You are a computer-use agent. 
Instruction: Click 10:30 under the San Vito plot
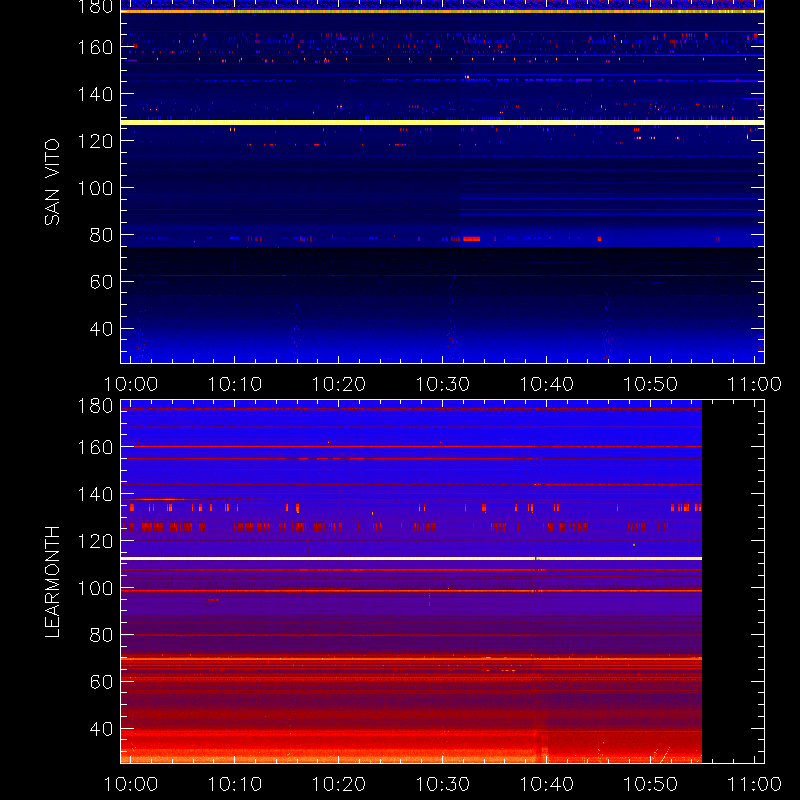click(x=442, y=384)
